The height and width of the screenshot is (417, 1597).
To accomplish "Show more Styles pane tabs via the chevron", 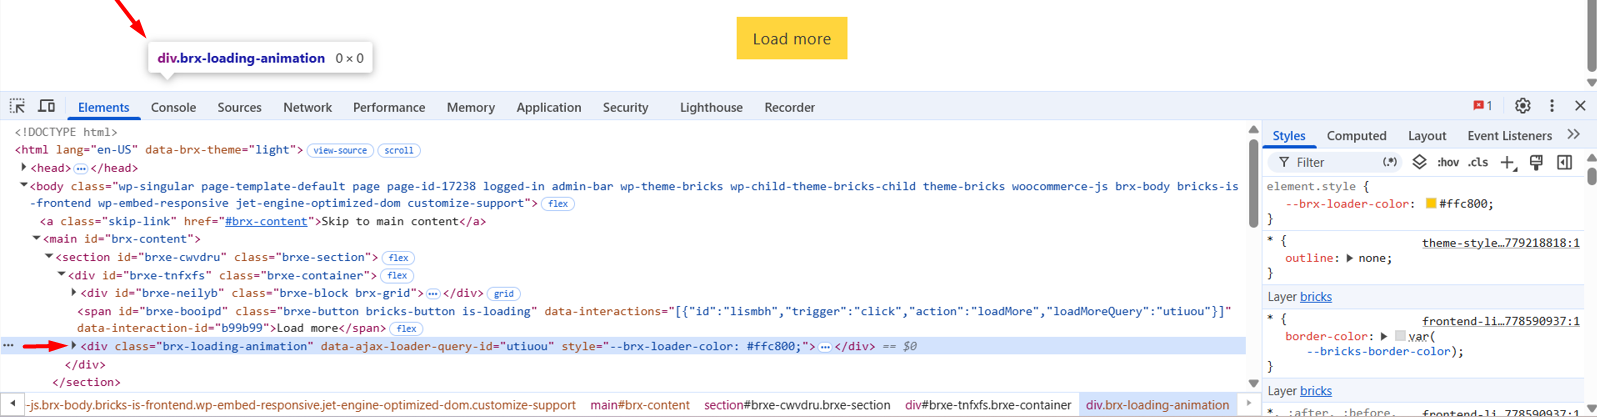I will click(1574, 134).
